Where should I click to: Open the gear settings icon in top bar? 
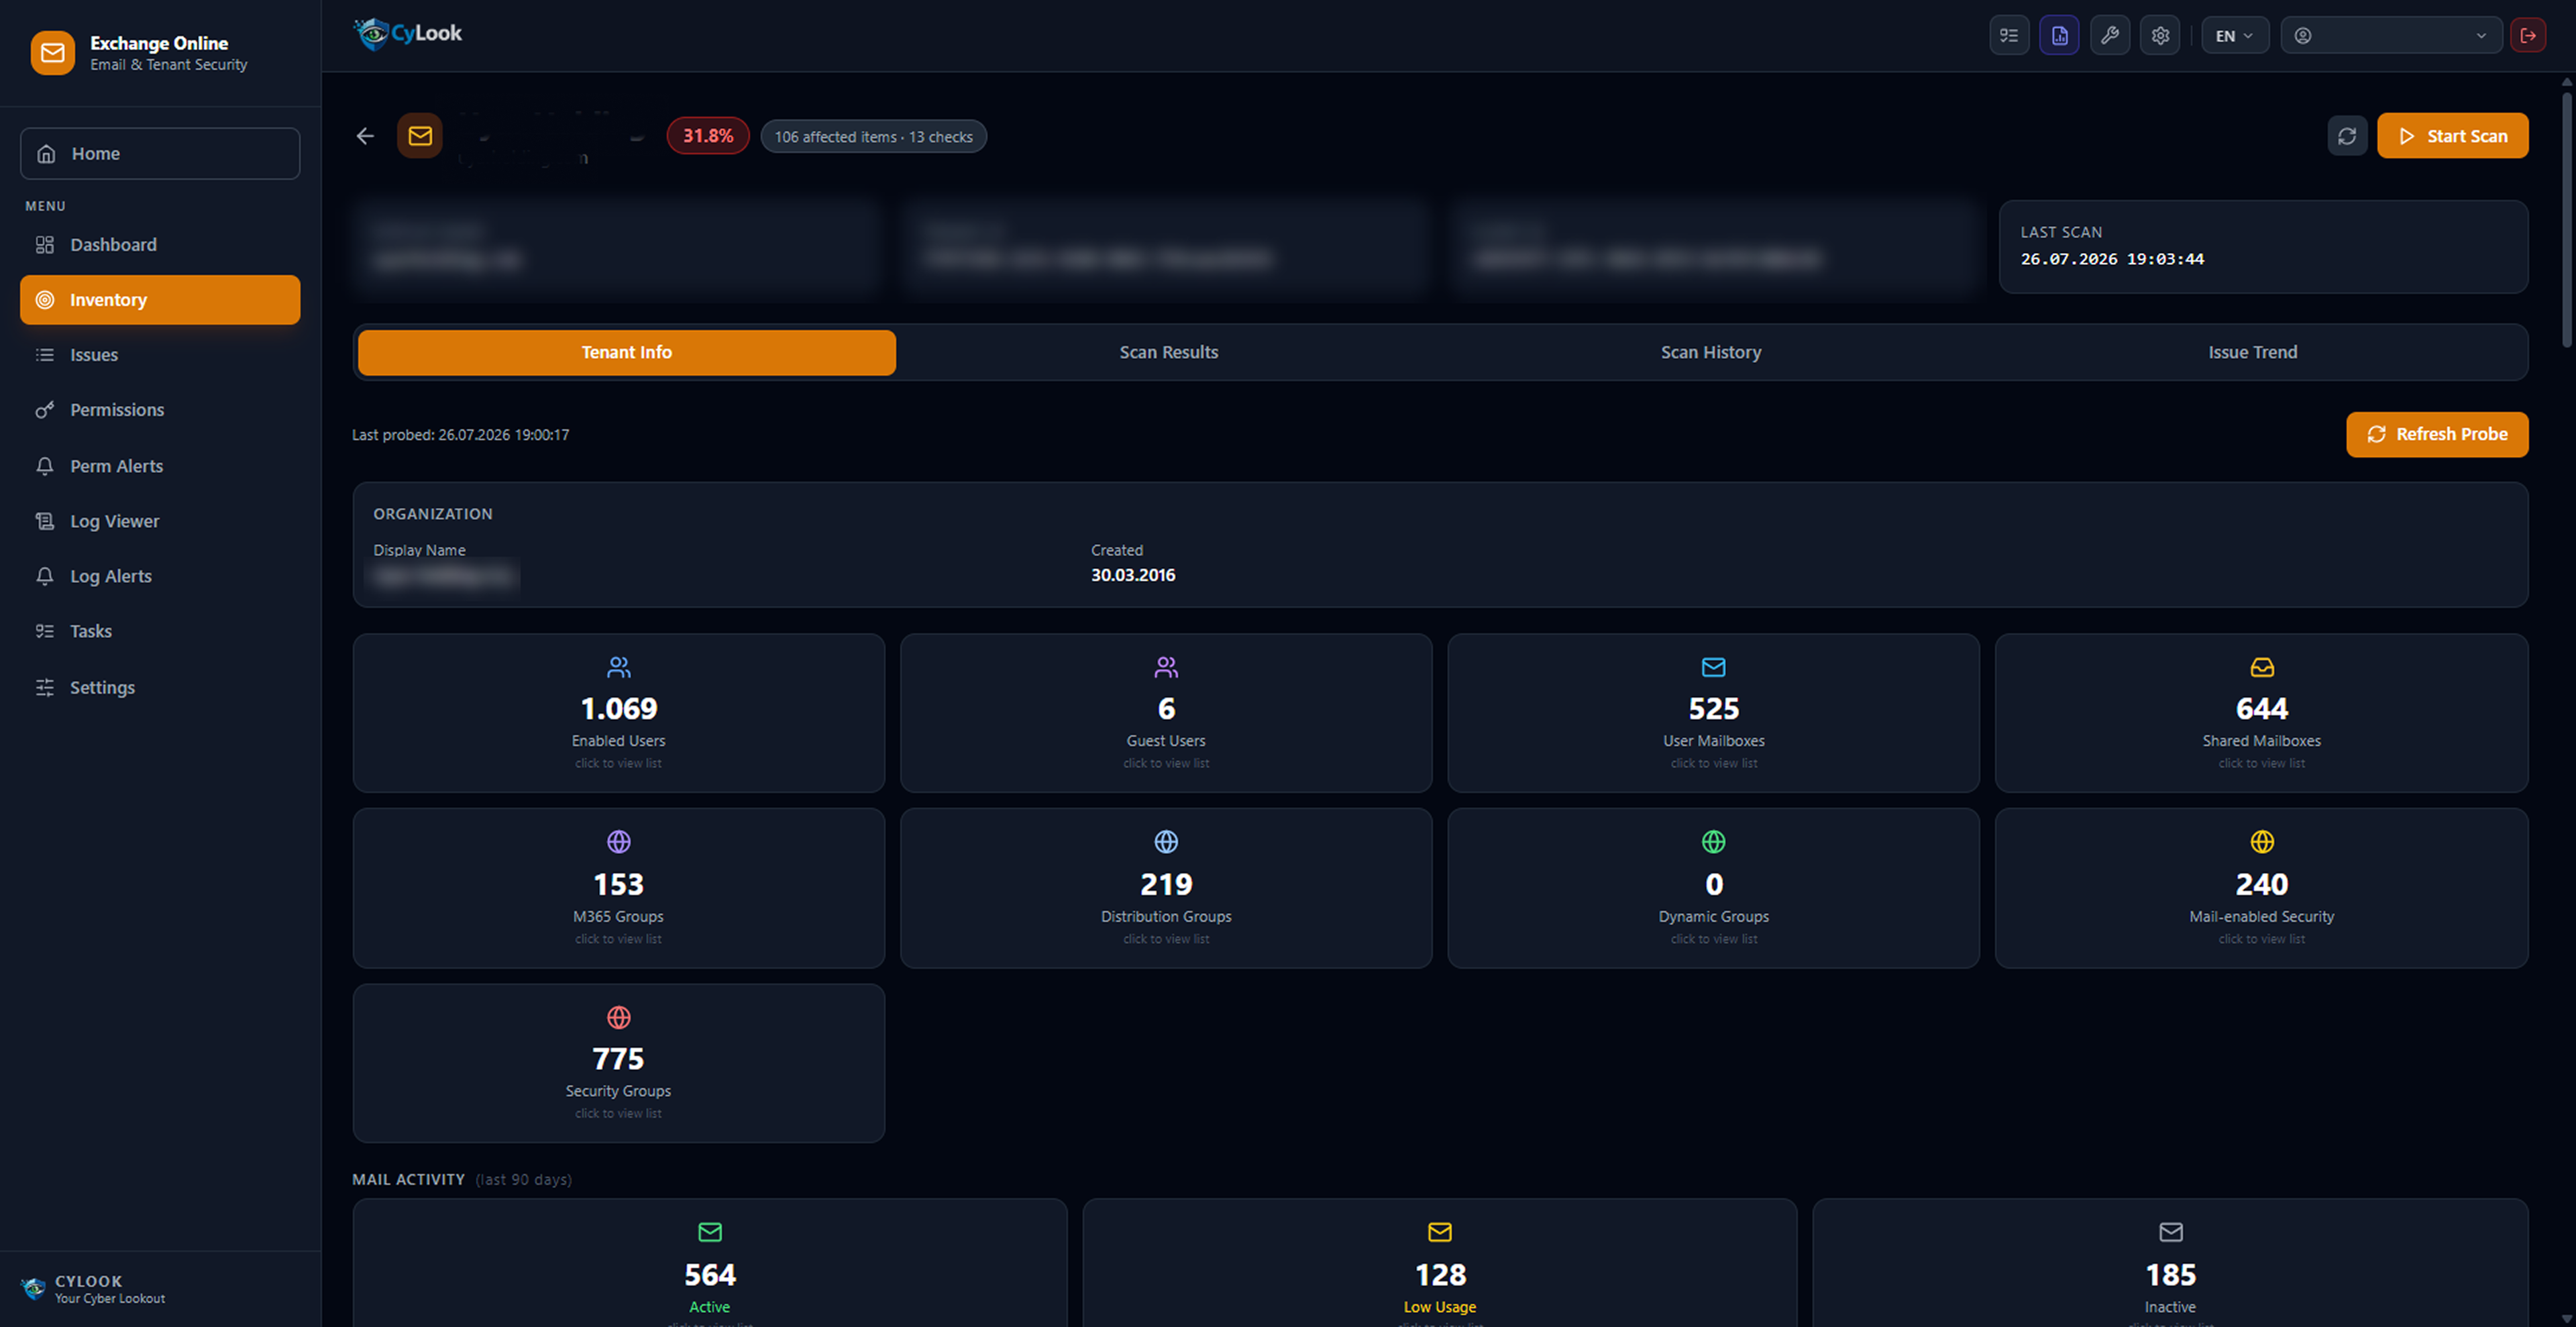tap(2160, 36)
